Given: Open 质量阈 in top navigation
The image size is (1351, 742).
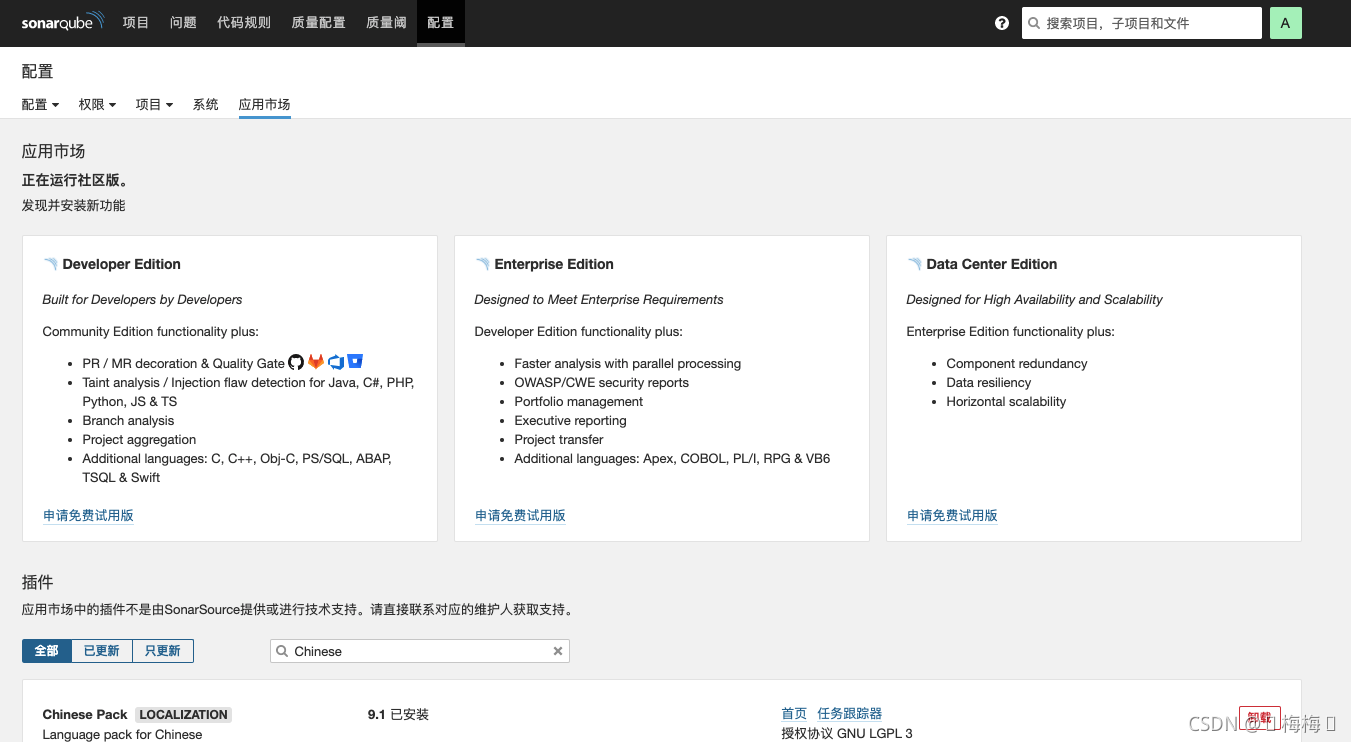Looking at the screenshot, I should pos(386,22).
